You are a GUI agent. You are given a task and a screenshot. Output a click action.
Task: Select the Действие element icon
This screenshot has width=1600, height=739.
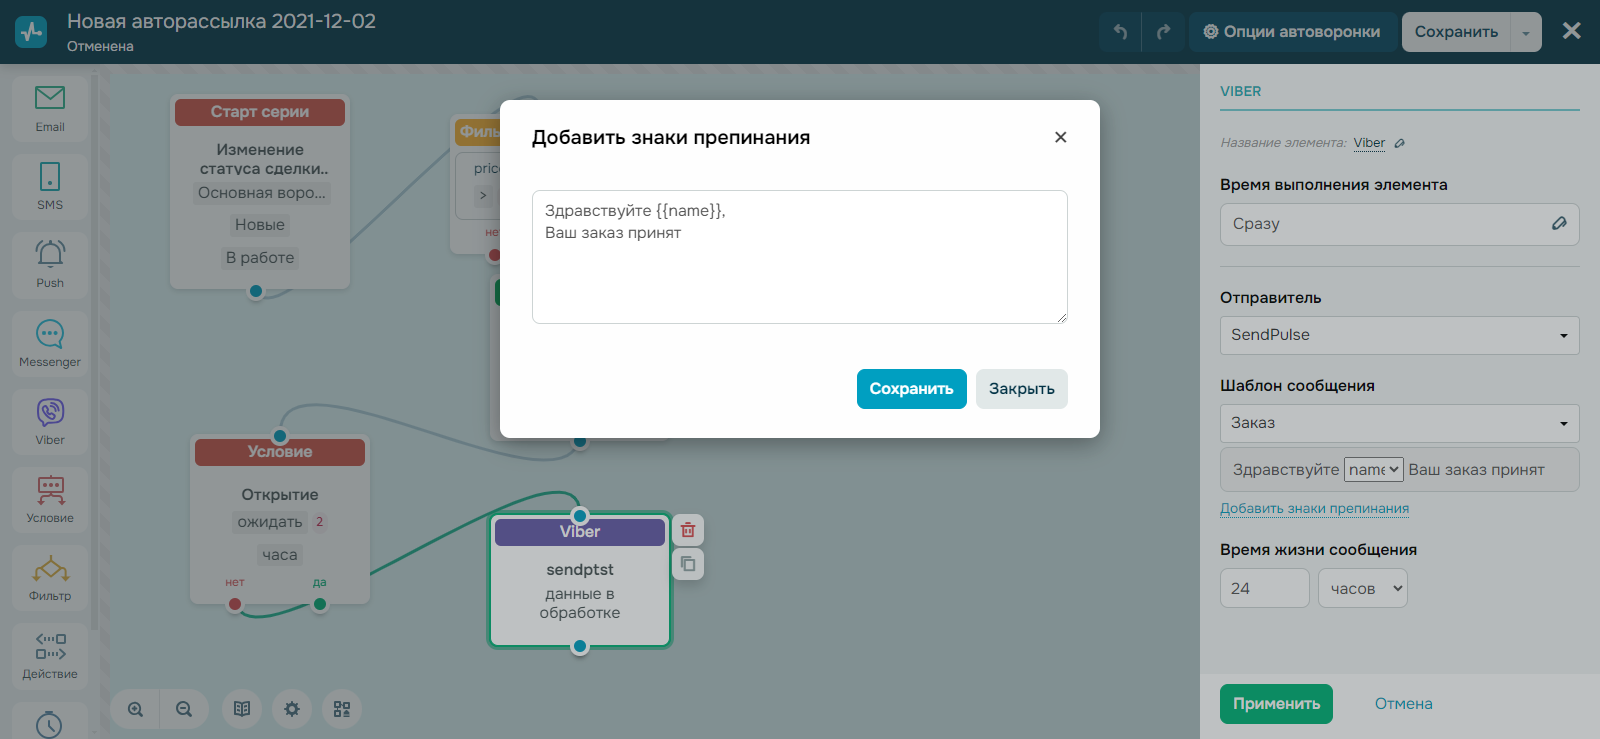pyautogui.click(x=50, y=655)
